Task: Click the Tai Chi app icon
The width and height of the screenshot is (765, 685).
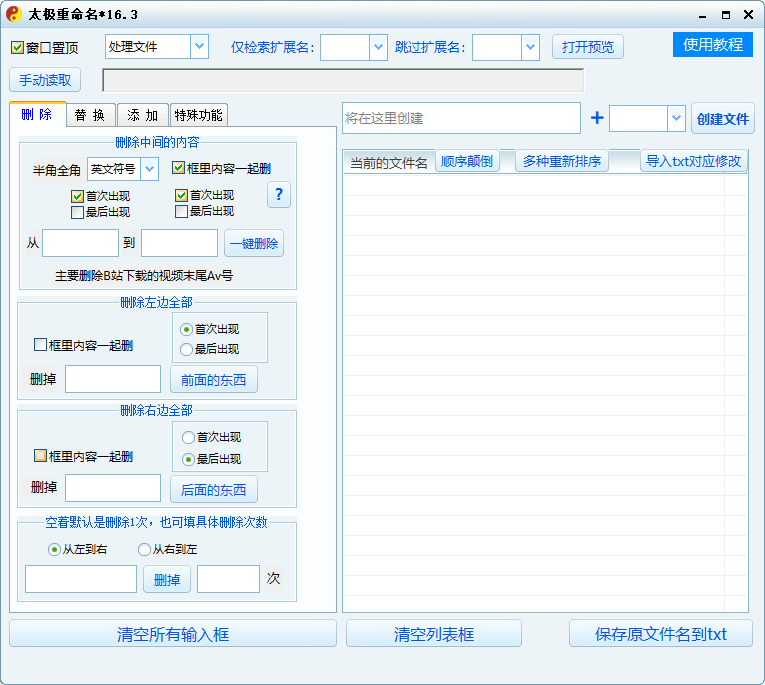Action: click(13, 14)
